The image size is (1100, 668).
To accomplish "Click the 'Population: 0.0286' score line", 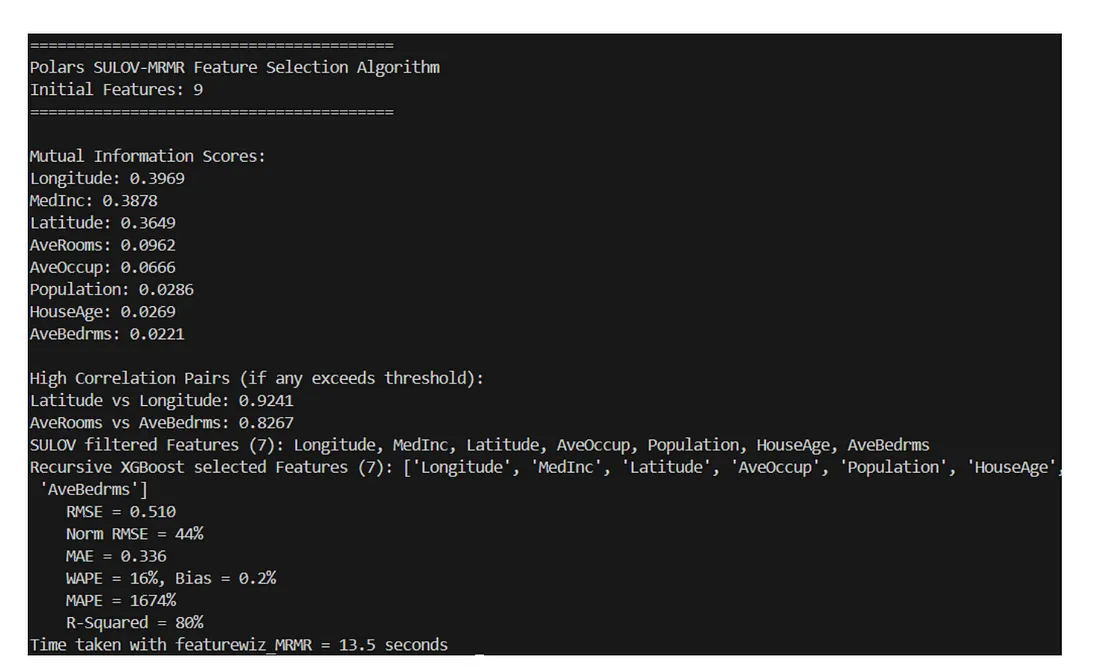I will tap(112, 290).
